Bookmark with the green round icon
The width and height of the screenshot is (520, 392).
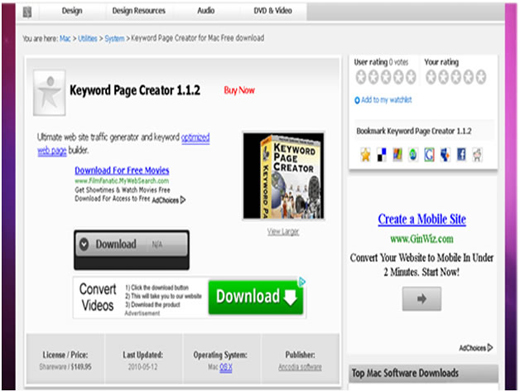coord(413,155)
